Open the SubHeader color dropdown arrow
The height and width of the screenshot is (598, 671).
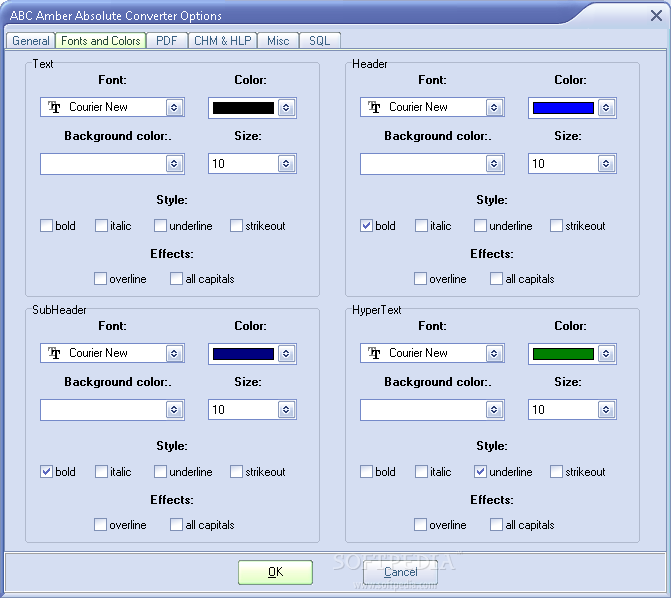point(286,354)
